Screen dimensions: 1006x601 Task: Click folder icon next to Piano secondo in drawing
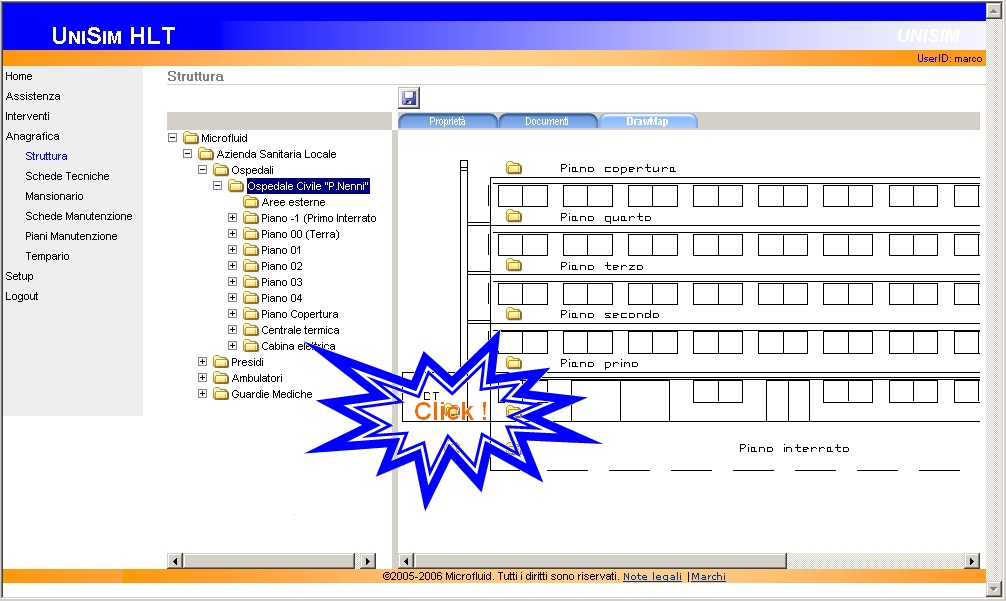(x=513, y=314)
